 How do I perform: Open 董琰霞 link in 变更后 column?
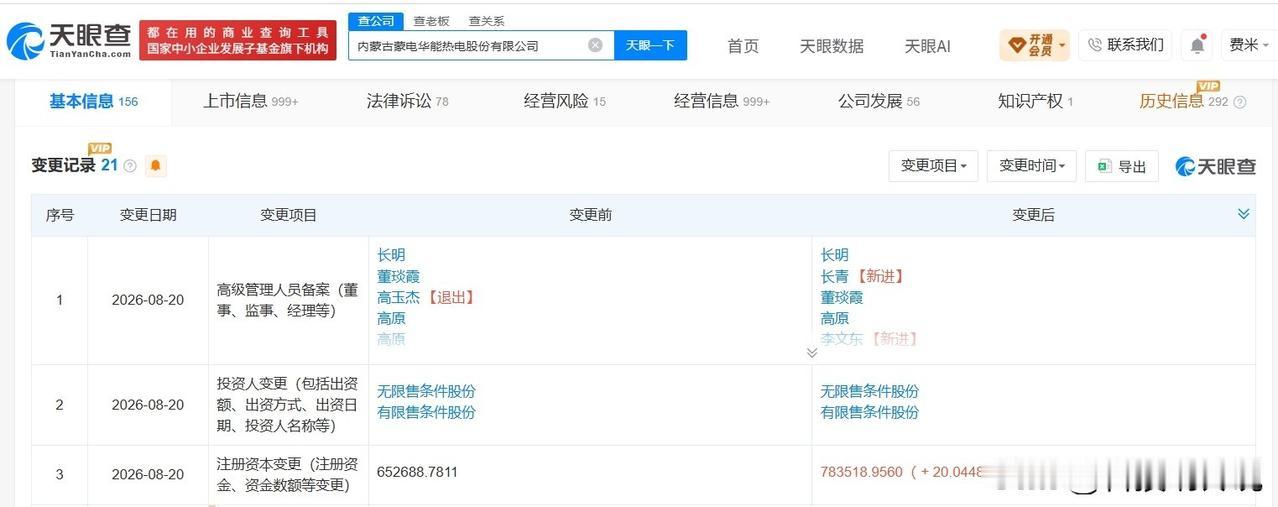point(842,297)
